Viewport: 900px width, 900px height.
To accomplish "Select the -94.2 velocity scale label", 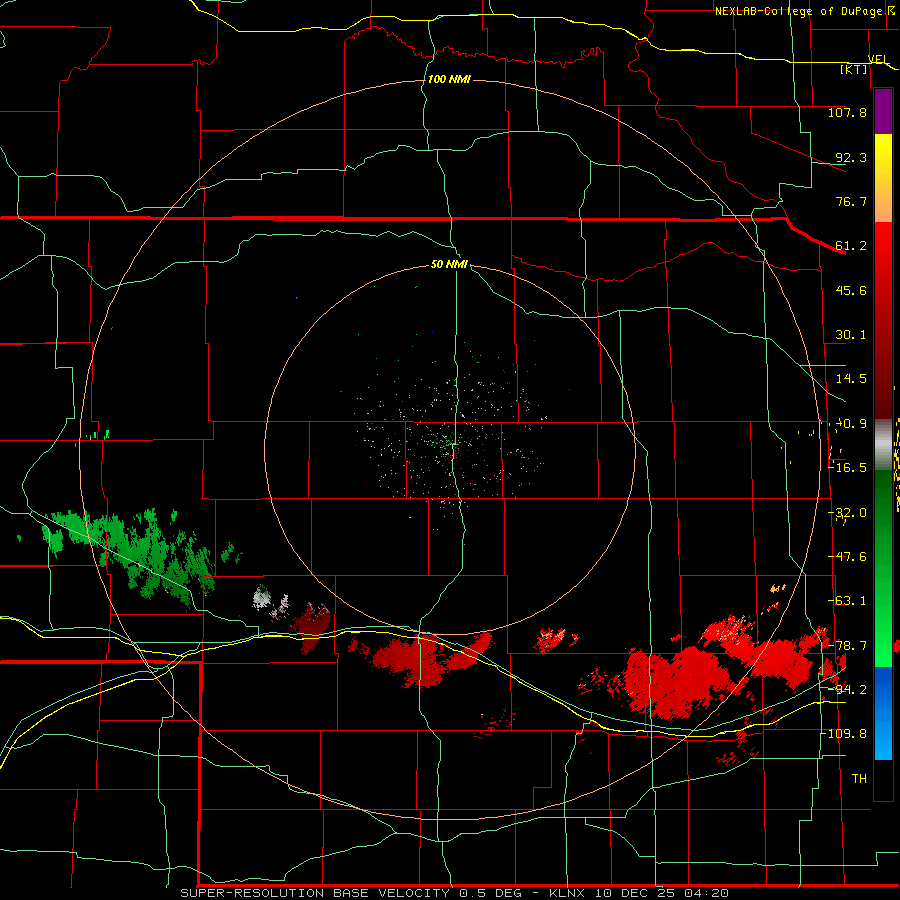I will point(848,689).
